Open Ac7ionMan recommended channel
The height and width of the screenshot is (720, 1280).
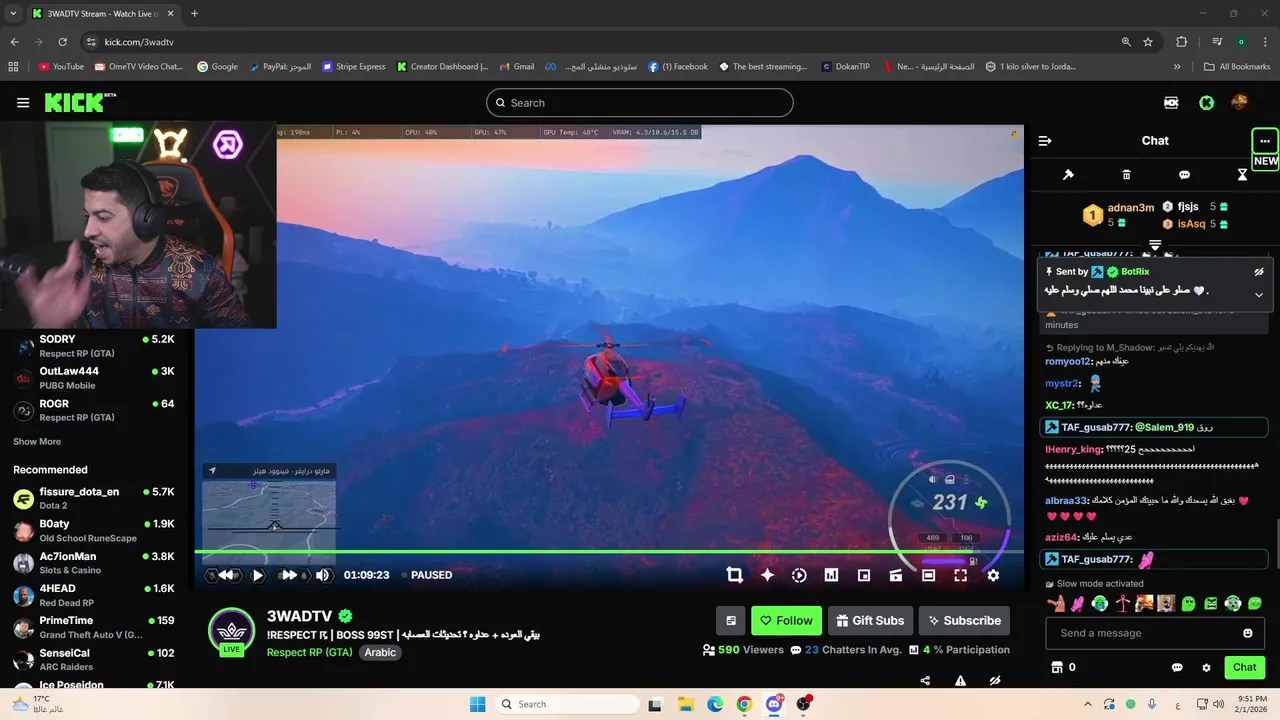(x=95, y=562)
